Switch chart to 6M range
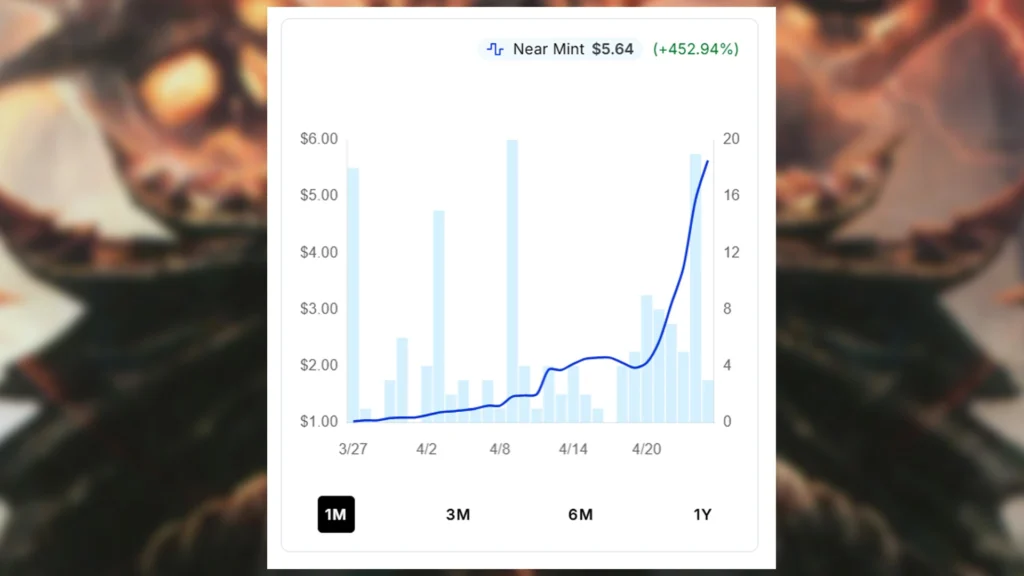This screenshot has height=576, width=1024. 580,515
